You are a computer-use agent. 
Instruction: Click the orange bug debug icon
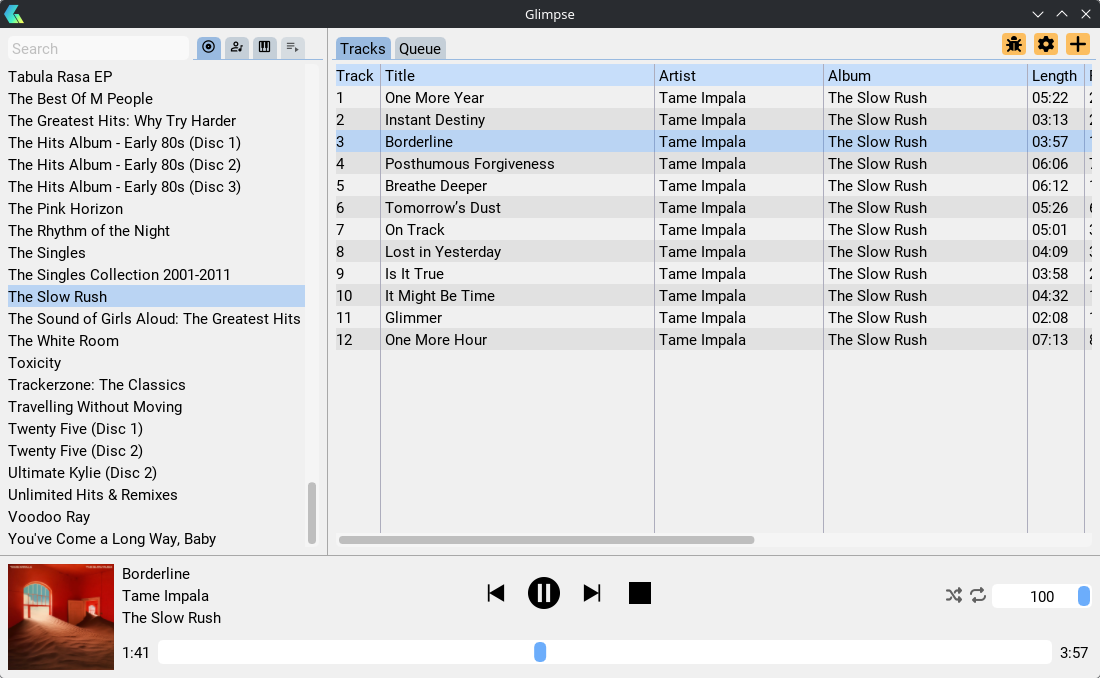coord(1014,44)
